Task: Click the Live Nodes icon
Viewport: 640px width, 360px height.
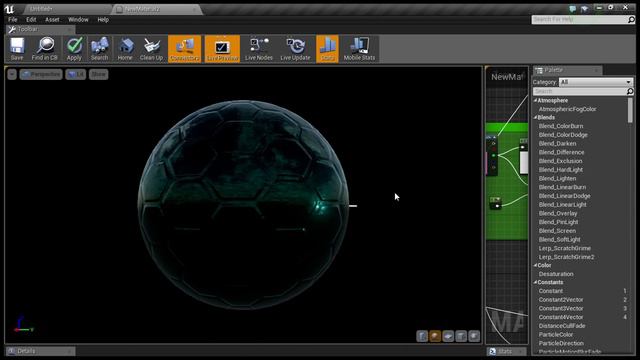Action: 259,49
